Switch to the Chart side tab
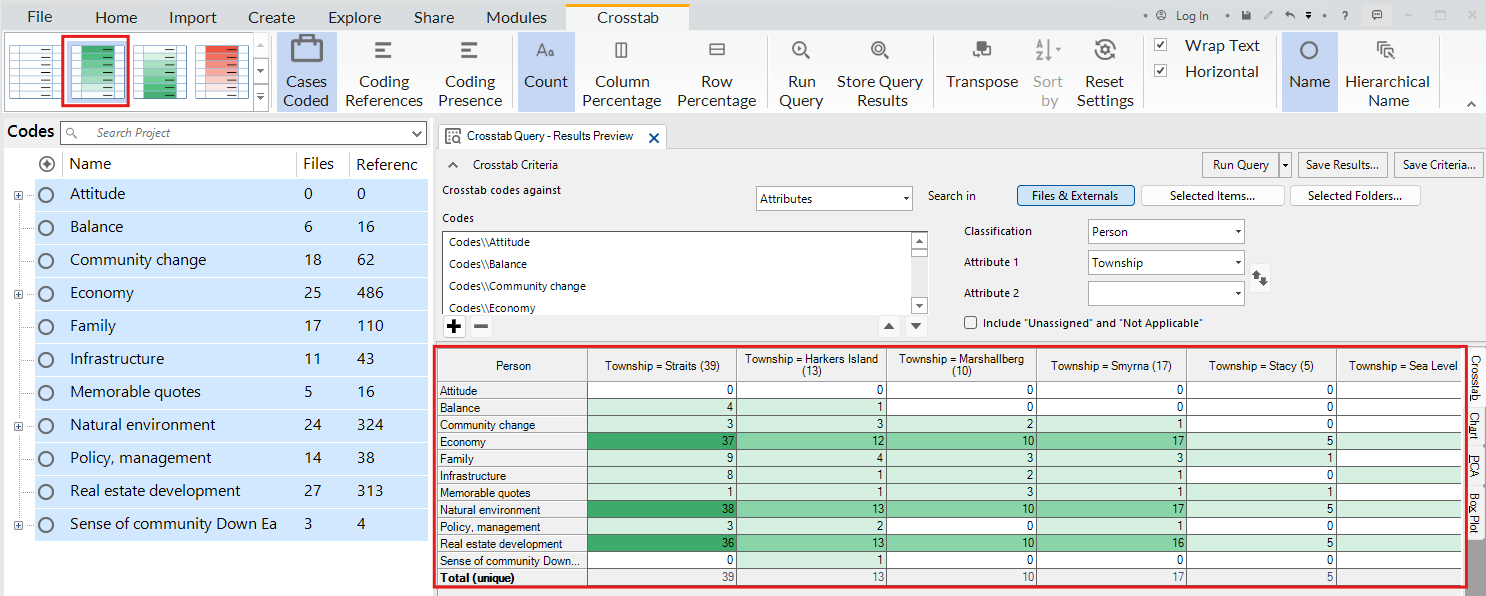Image resolution: width=1486 pixels, height=596 pixels. click(1474, 425)
